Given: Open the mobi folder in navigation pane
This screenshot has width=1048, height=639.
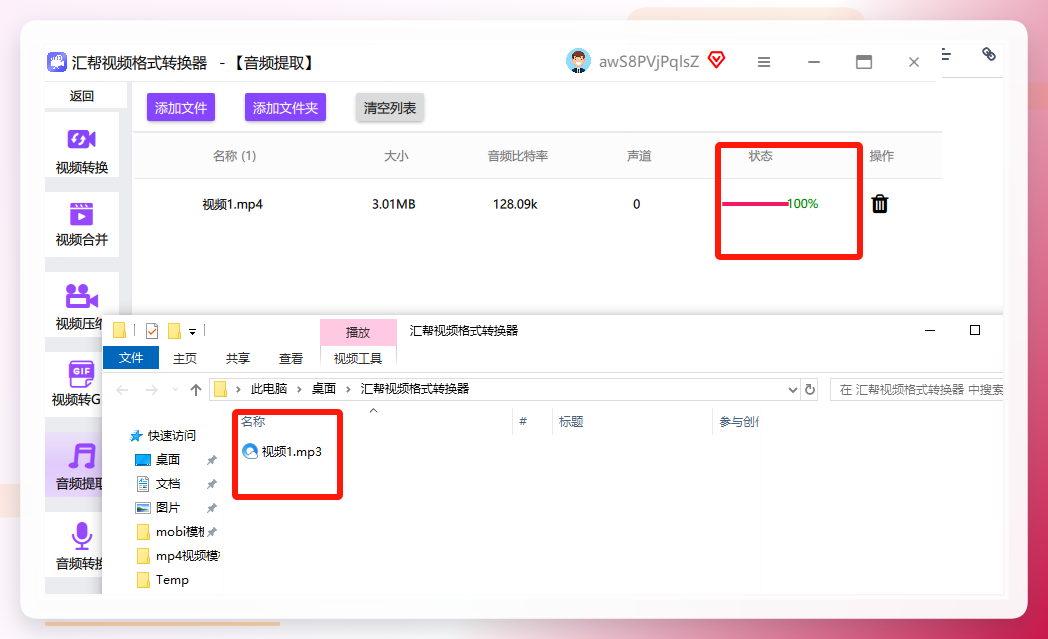Looking at the screenshot, I should (x=179, y=532).
